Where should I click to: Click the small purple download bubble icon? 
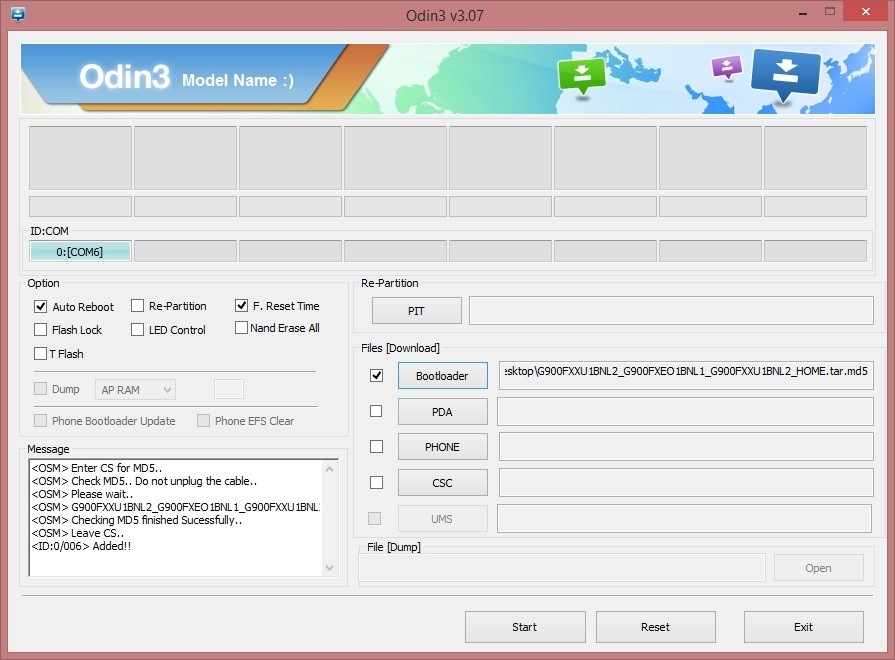click(x=727, y=67)
